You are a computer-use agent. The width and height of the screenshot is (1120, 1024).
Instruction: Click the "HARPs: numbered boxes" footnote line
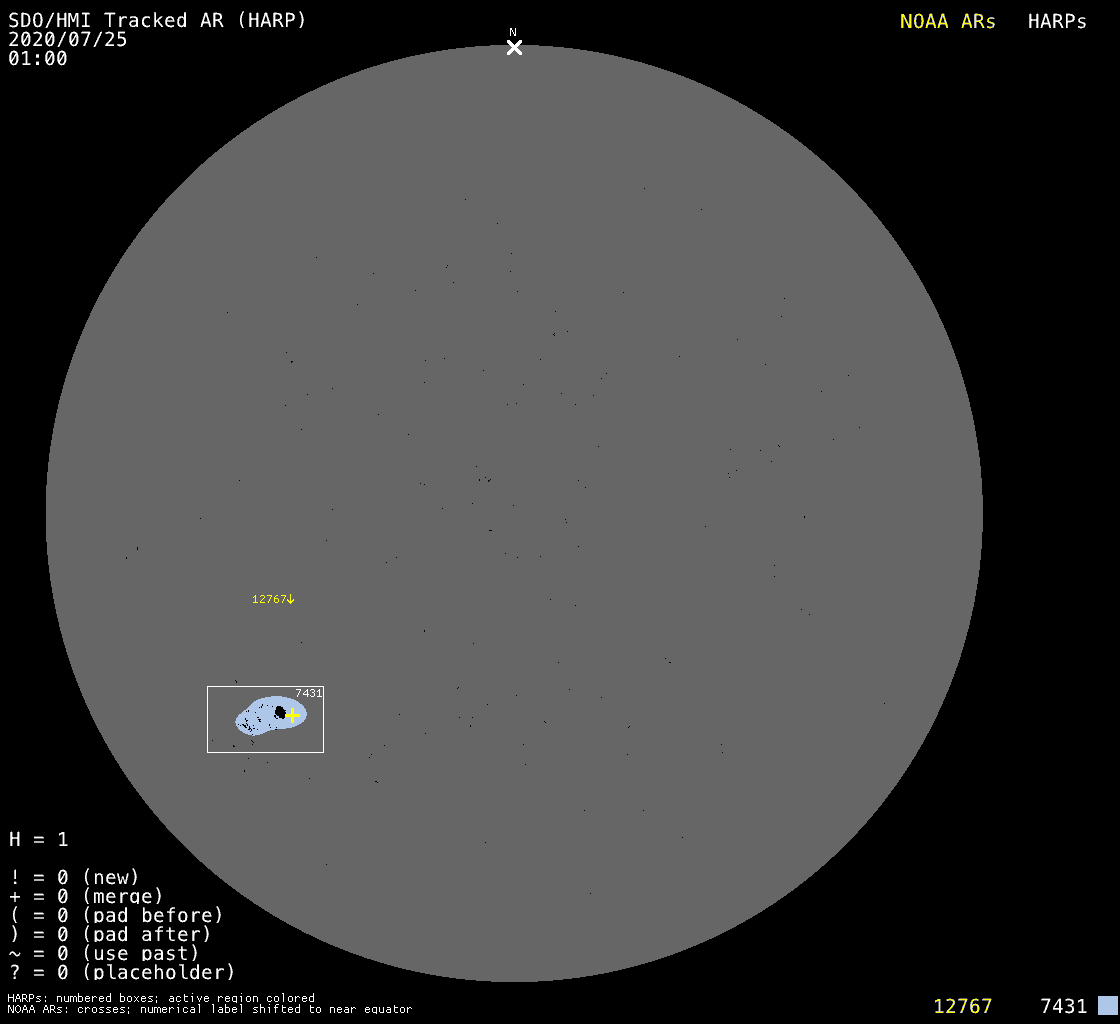click(161, 998)
